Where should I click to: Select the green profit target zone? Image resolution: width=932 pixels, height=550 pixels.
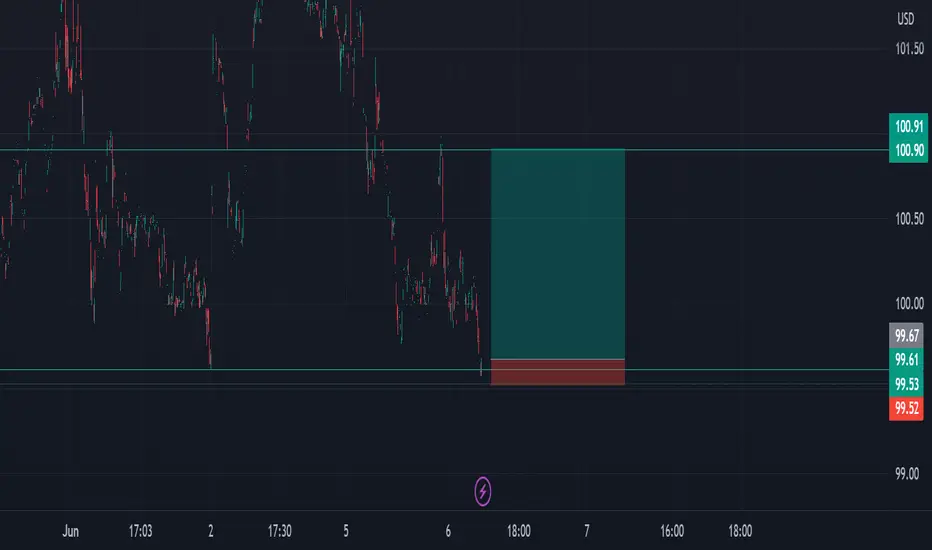coord(558,254)
